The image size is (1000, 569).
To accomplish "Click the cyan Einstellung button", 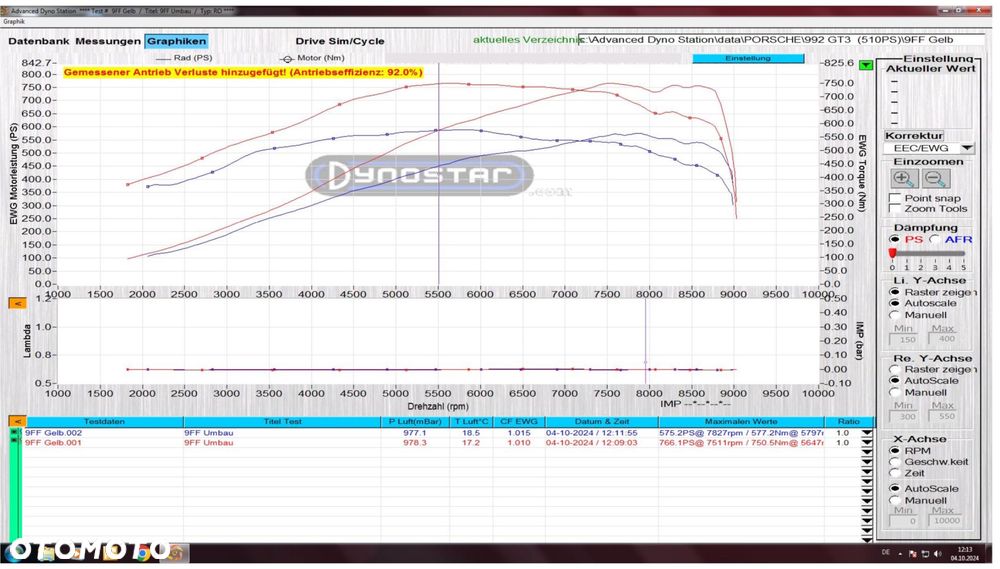I will 748,59.
